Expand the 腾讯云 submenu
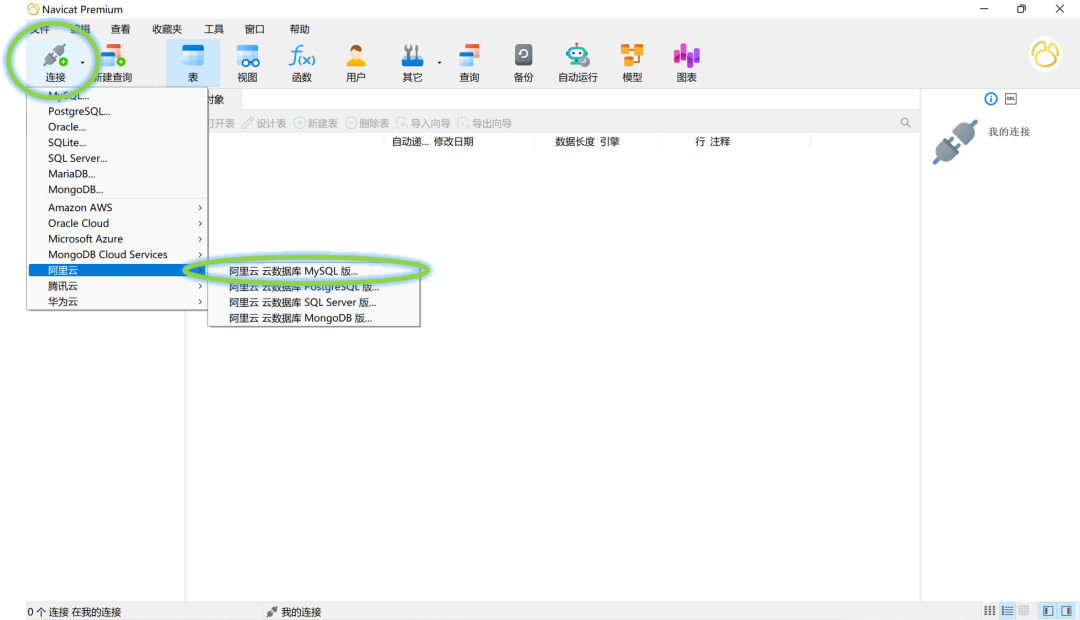Image resolution: width=1080 pixels, height=620 pixels. (117, 286)
